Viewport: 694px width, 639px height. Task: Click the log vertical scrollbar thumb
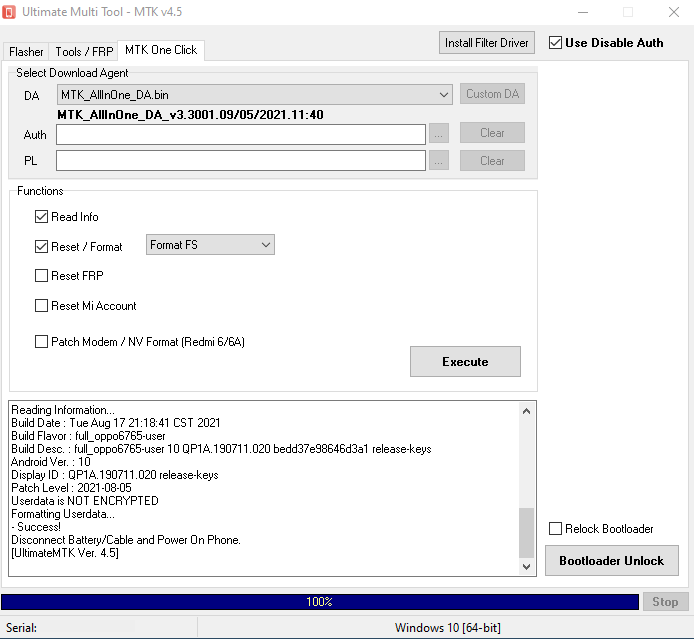pyautogui.click(x=526, y=533)
